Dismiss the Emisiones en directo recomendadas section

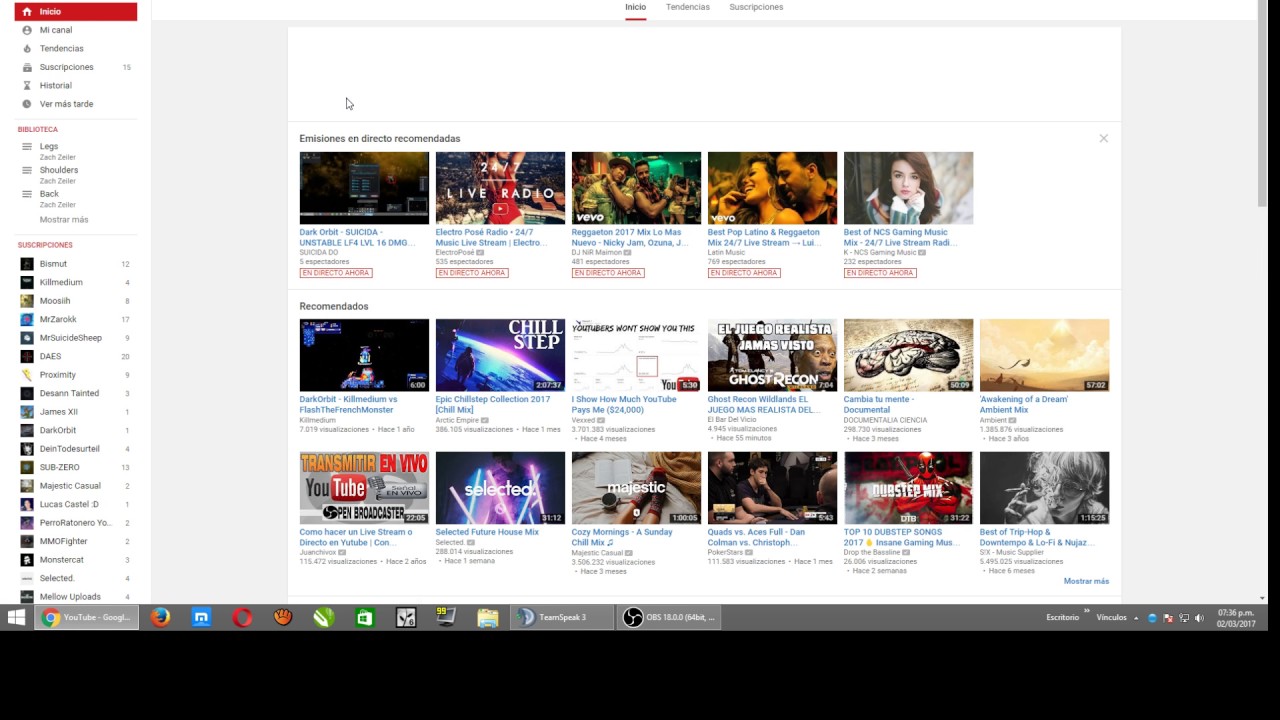point(1103,138)
